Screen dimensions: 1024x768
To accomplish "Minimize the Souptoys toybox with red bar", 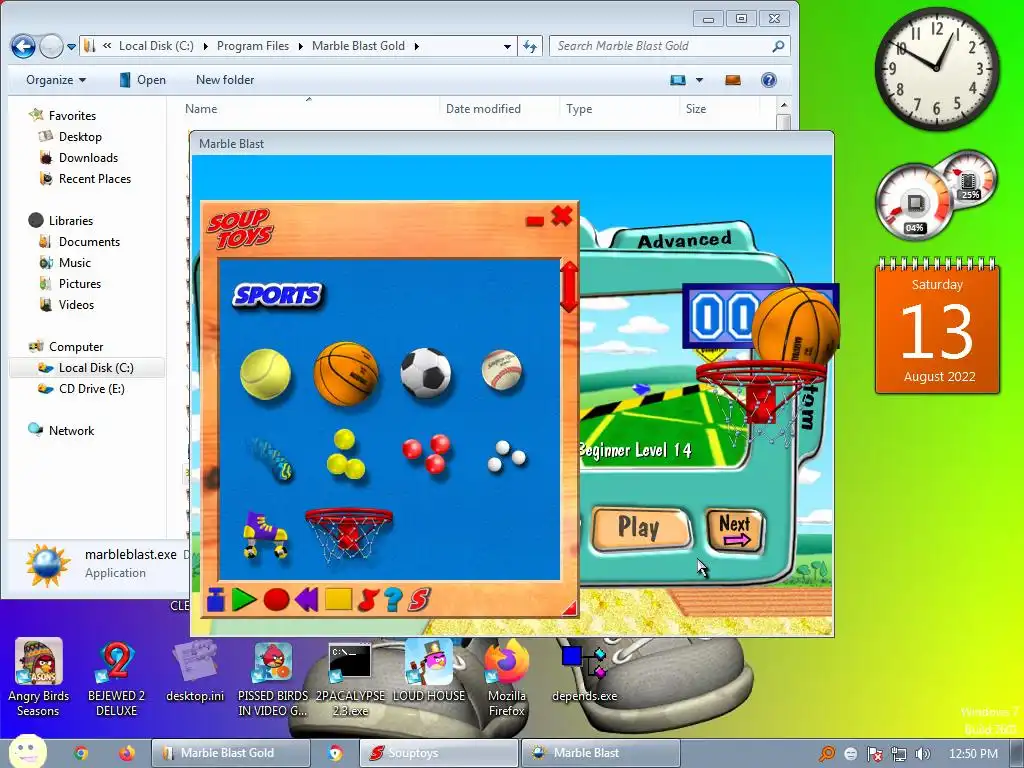I will point(535,221).
